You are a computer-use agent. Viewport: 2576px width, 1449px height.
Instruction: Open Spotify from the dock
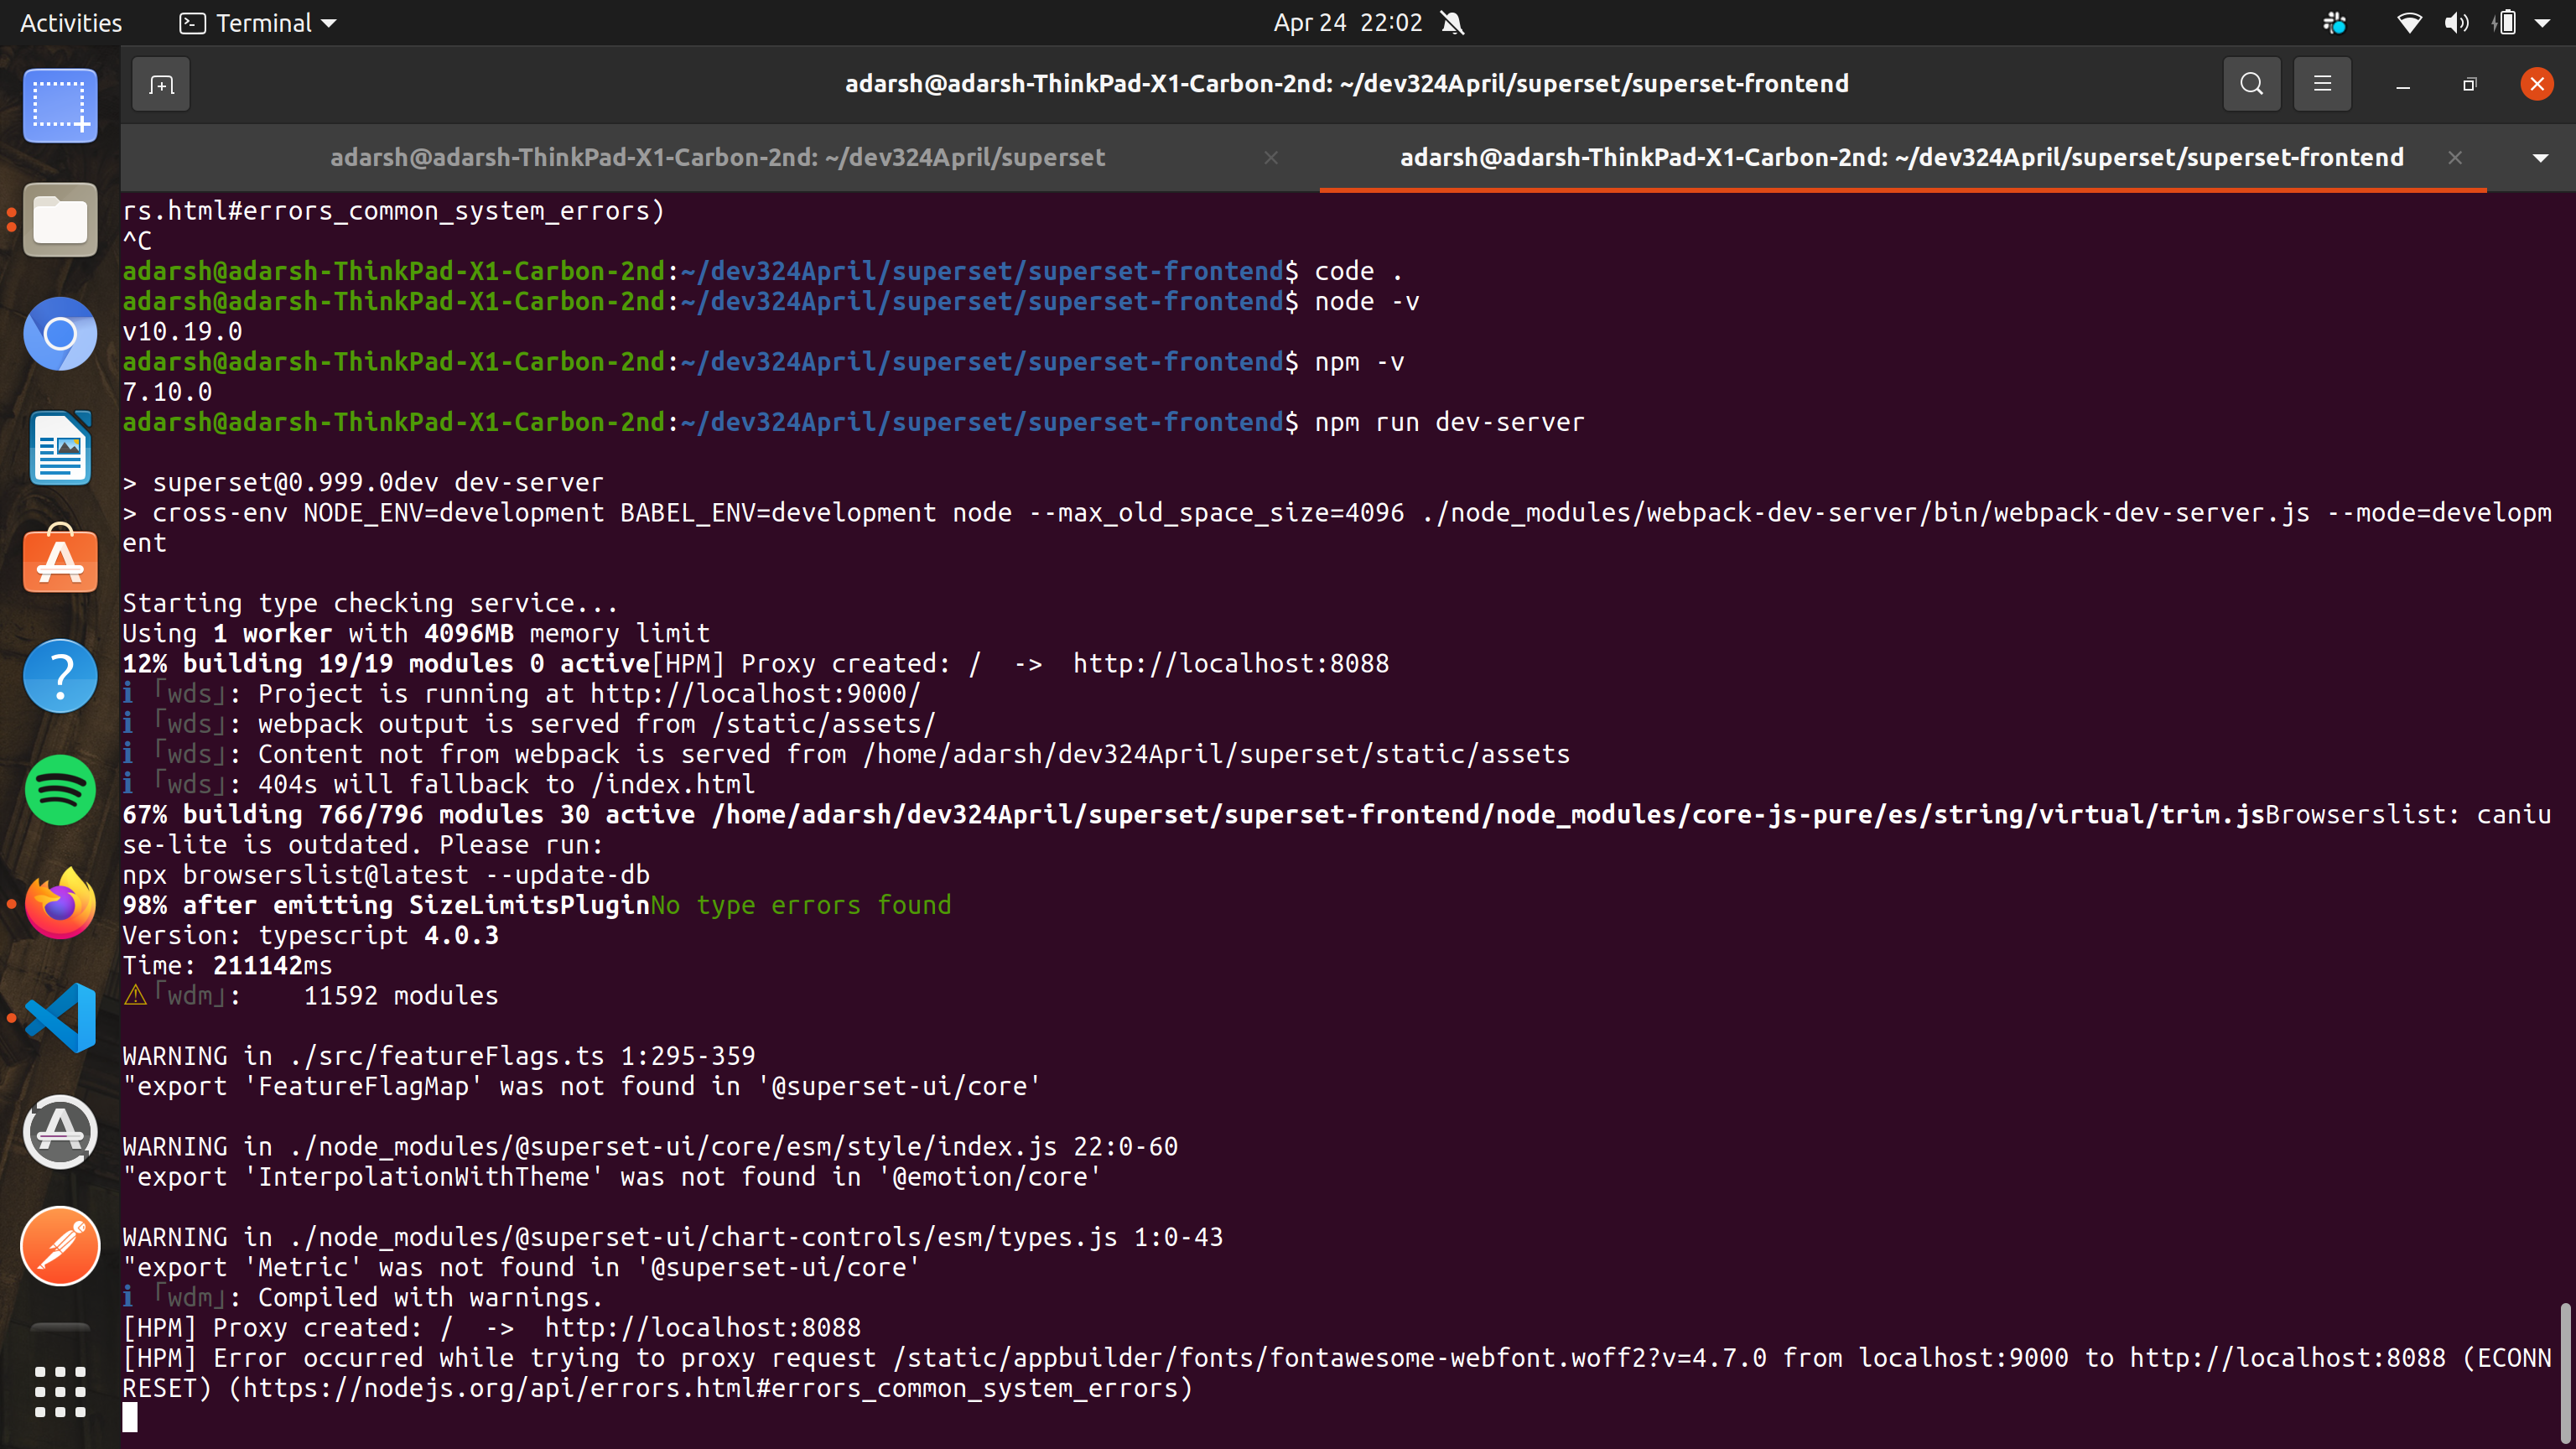pos(60,790)
